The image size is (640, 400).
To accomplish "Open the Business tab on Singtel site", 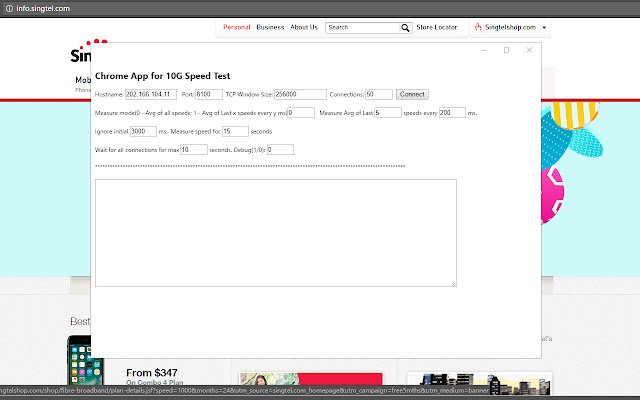I will (270, 27).
